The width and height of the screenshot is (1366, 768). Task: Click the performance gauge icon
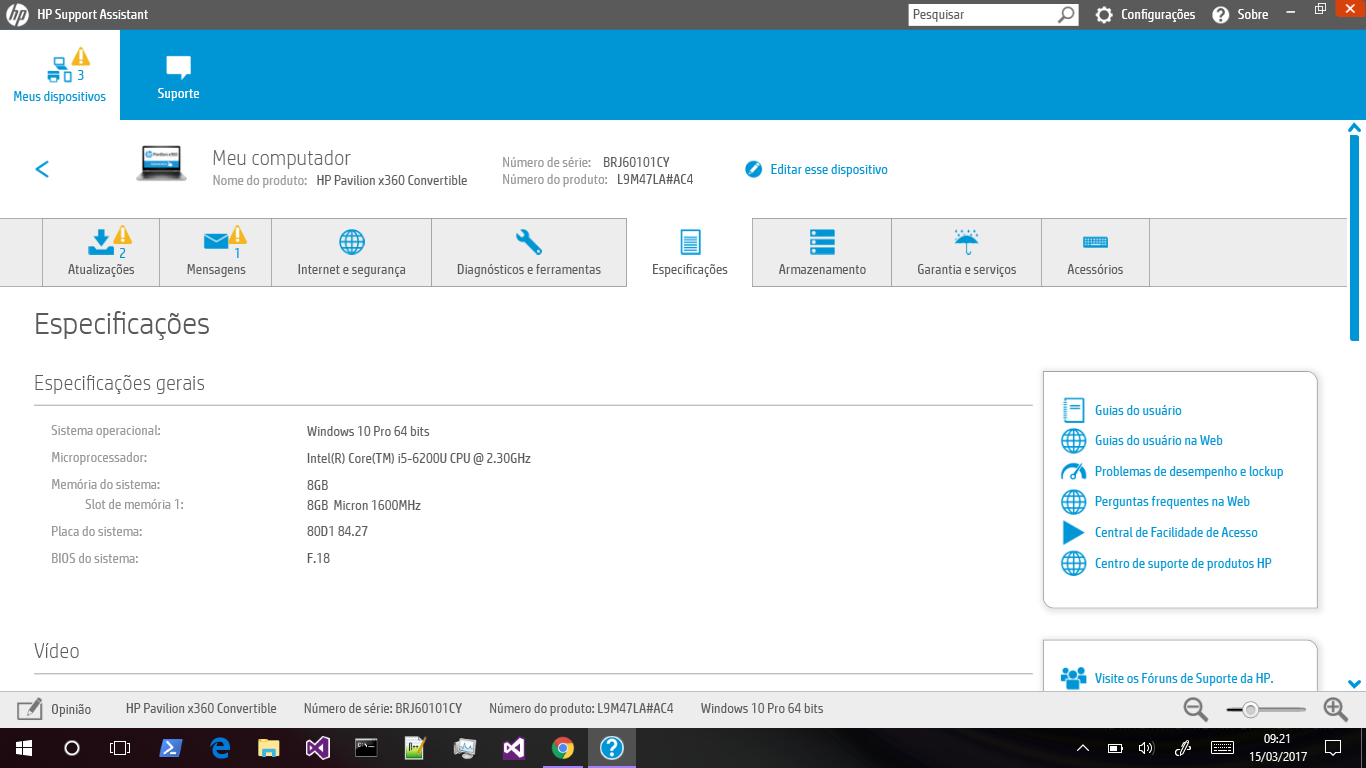(x=1073, y=471)
